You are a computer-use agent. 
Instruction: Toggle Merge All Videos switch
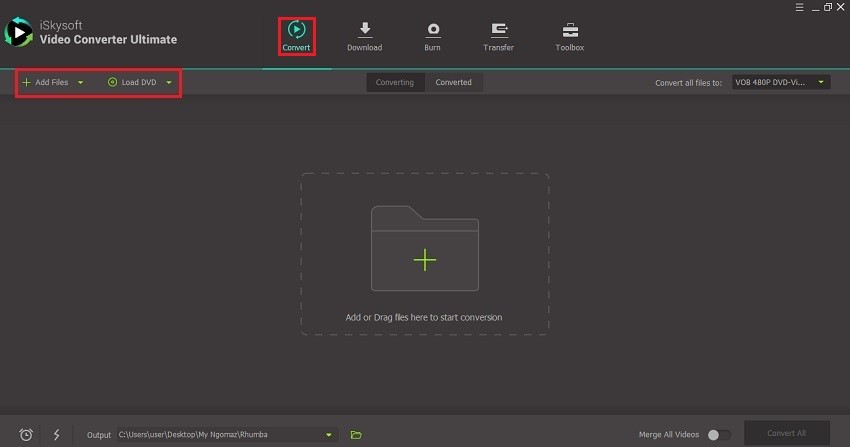pyautogui.click(x=717, y=434)
